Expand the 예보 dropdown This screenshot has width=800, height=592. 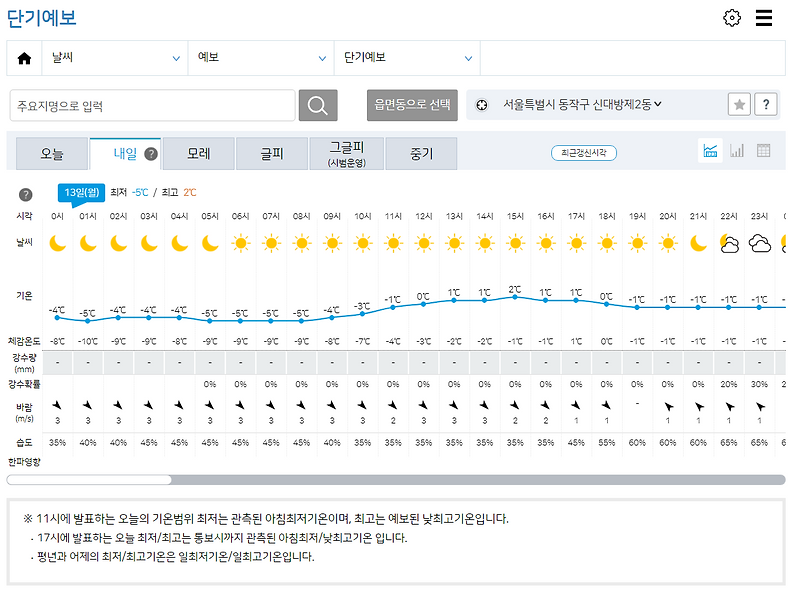pos(261,58)
